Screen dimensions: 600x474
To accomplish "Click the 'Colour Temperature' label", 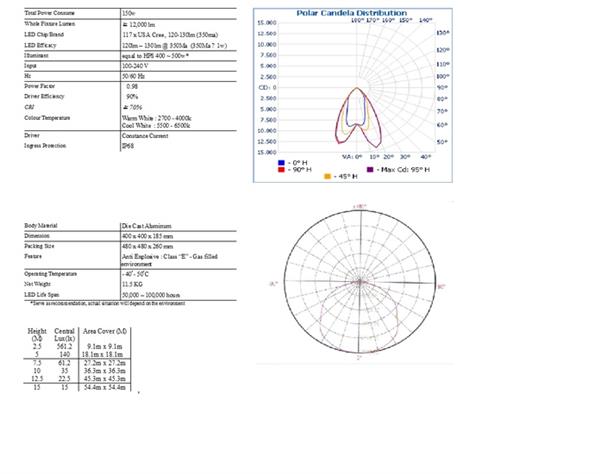I will pyautogui.click(x=47, y=118).
